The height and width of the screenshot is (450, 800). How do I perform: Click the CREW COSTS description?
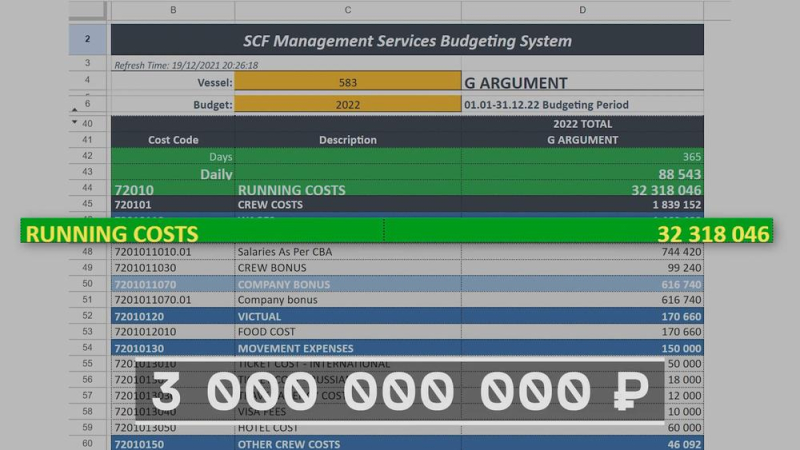click(270, 205)
